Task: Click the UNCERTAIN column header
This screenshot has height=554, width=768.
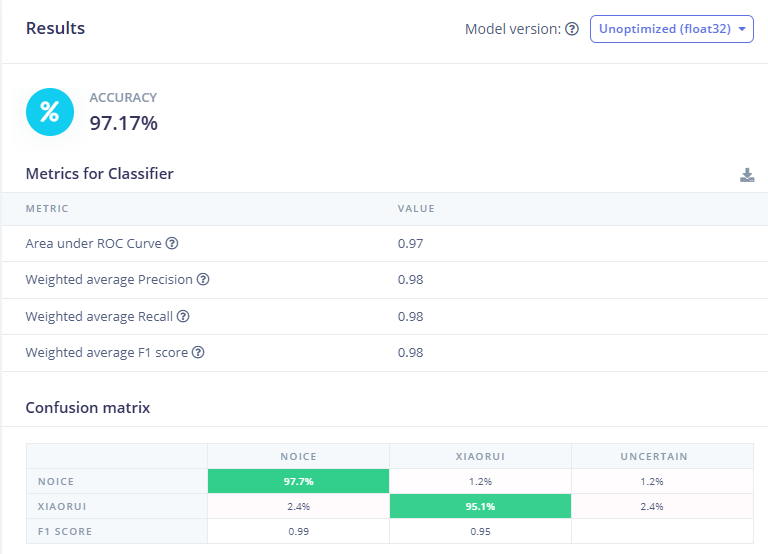Action: [x=662, y=456]
